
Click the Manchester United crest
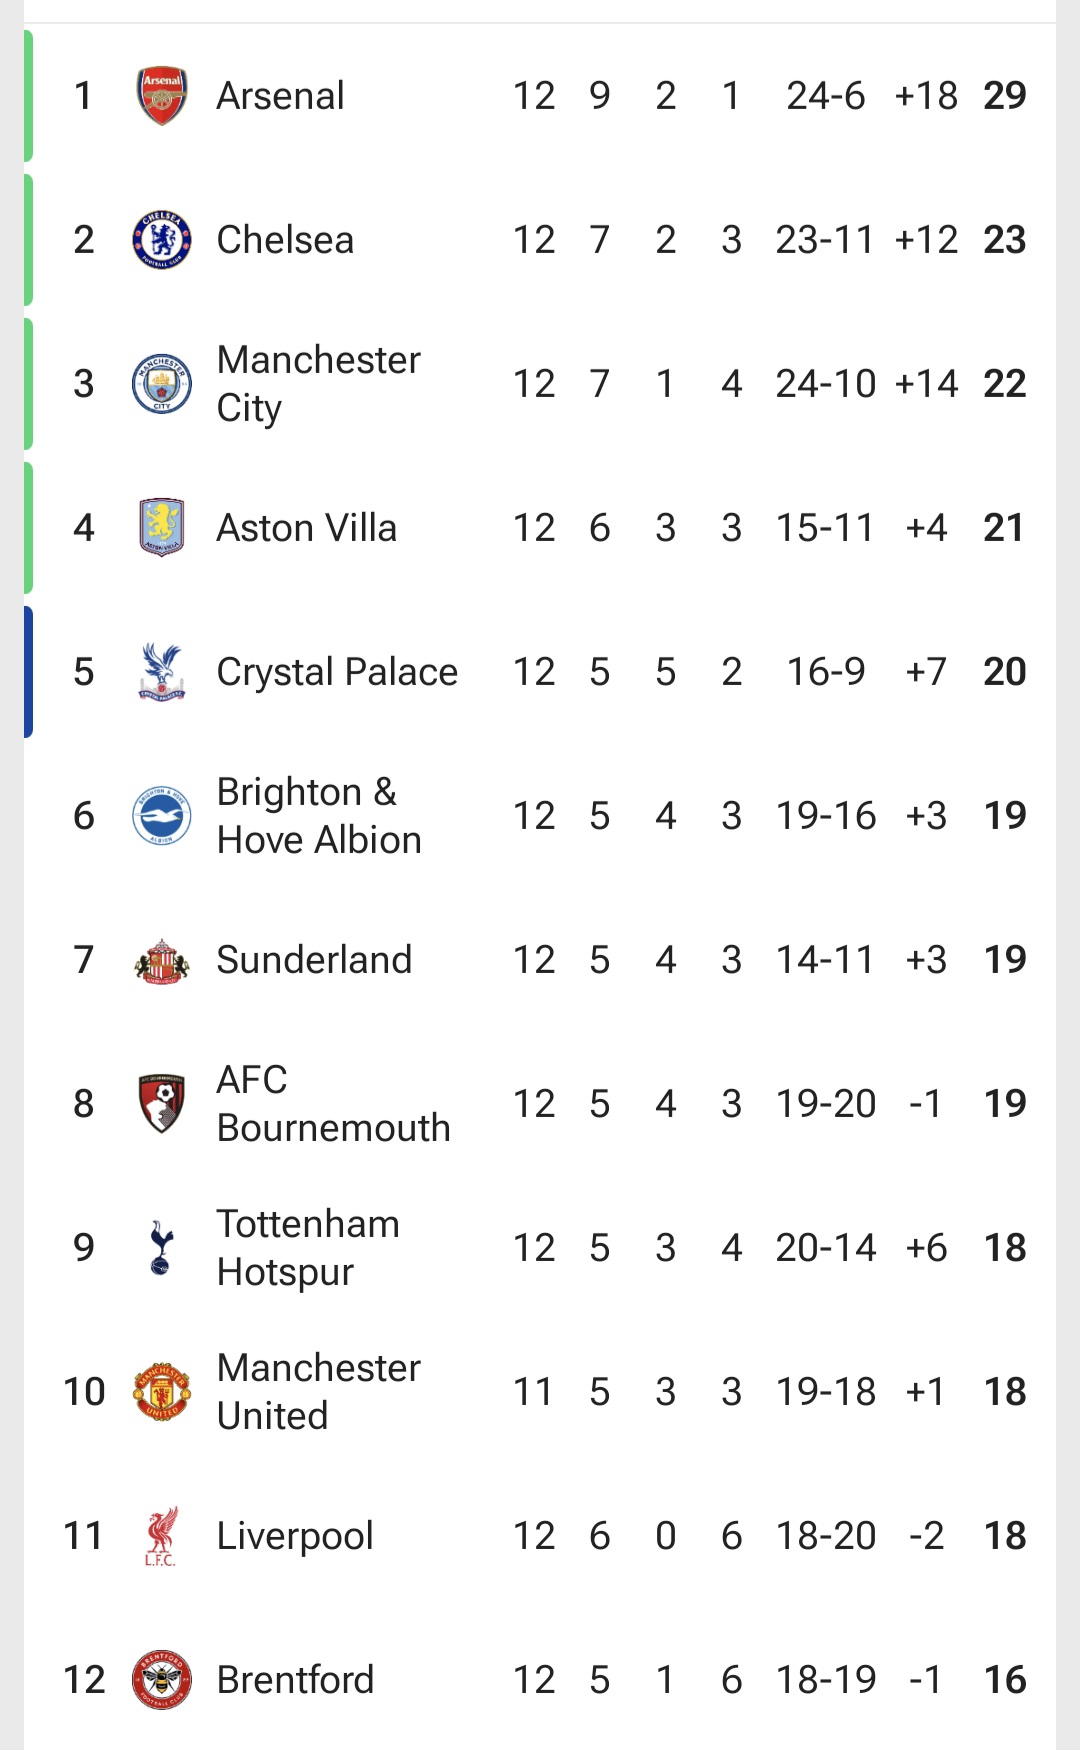click(161, 1392)
